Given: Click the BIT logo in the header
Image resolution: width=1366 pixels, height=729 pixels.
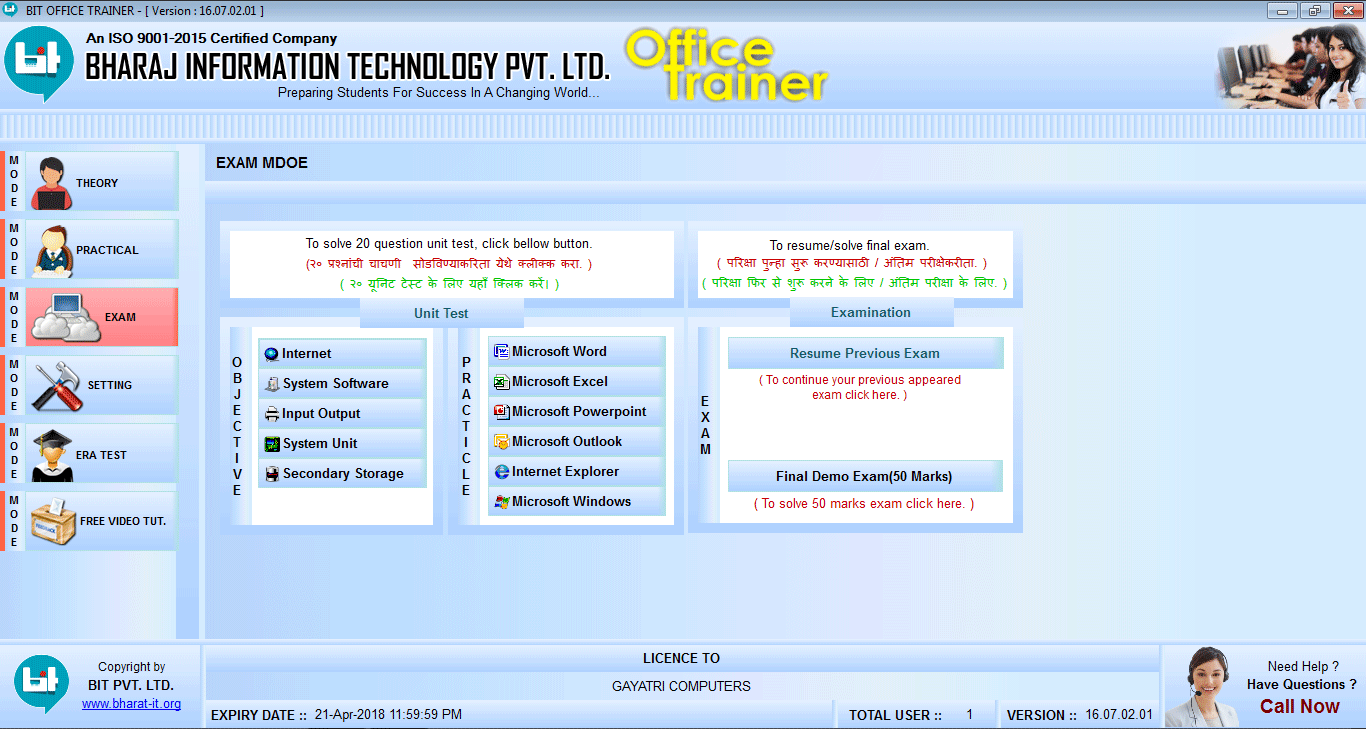Looking at the screenshot, I should pos(39,63).
